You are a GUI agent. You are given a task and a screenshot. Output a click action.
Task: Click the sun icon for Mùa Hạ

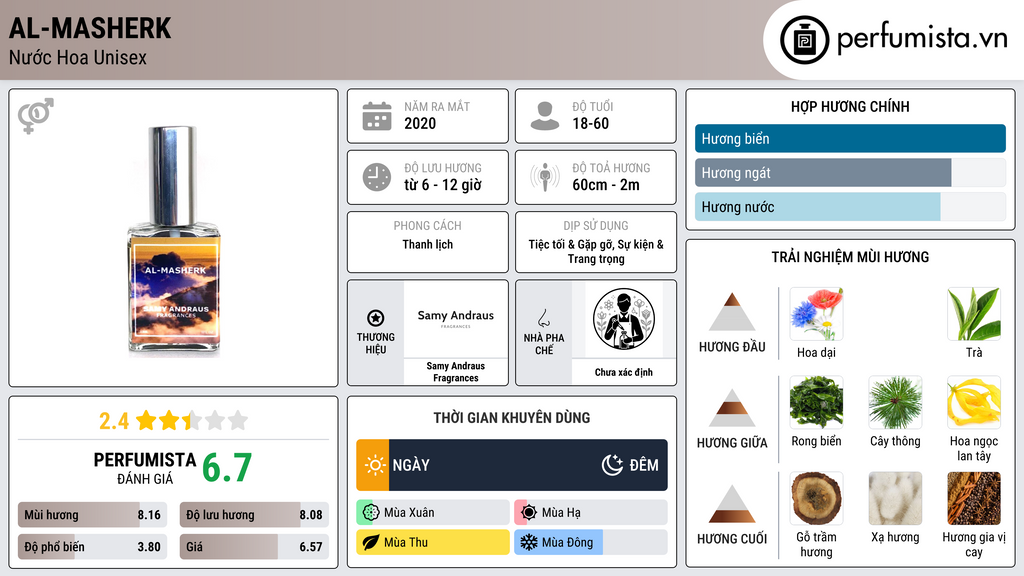click(529, 513)
